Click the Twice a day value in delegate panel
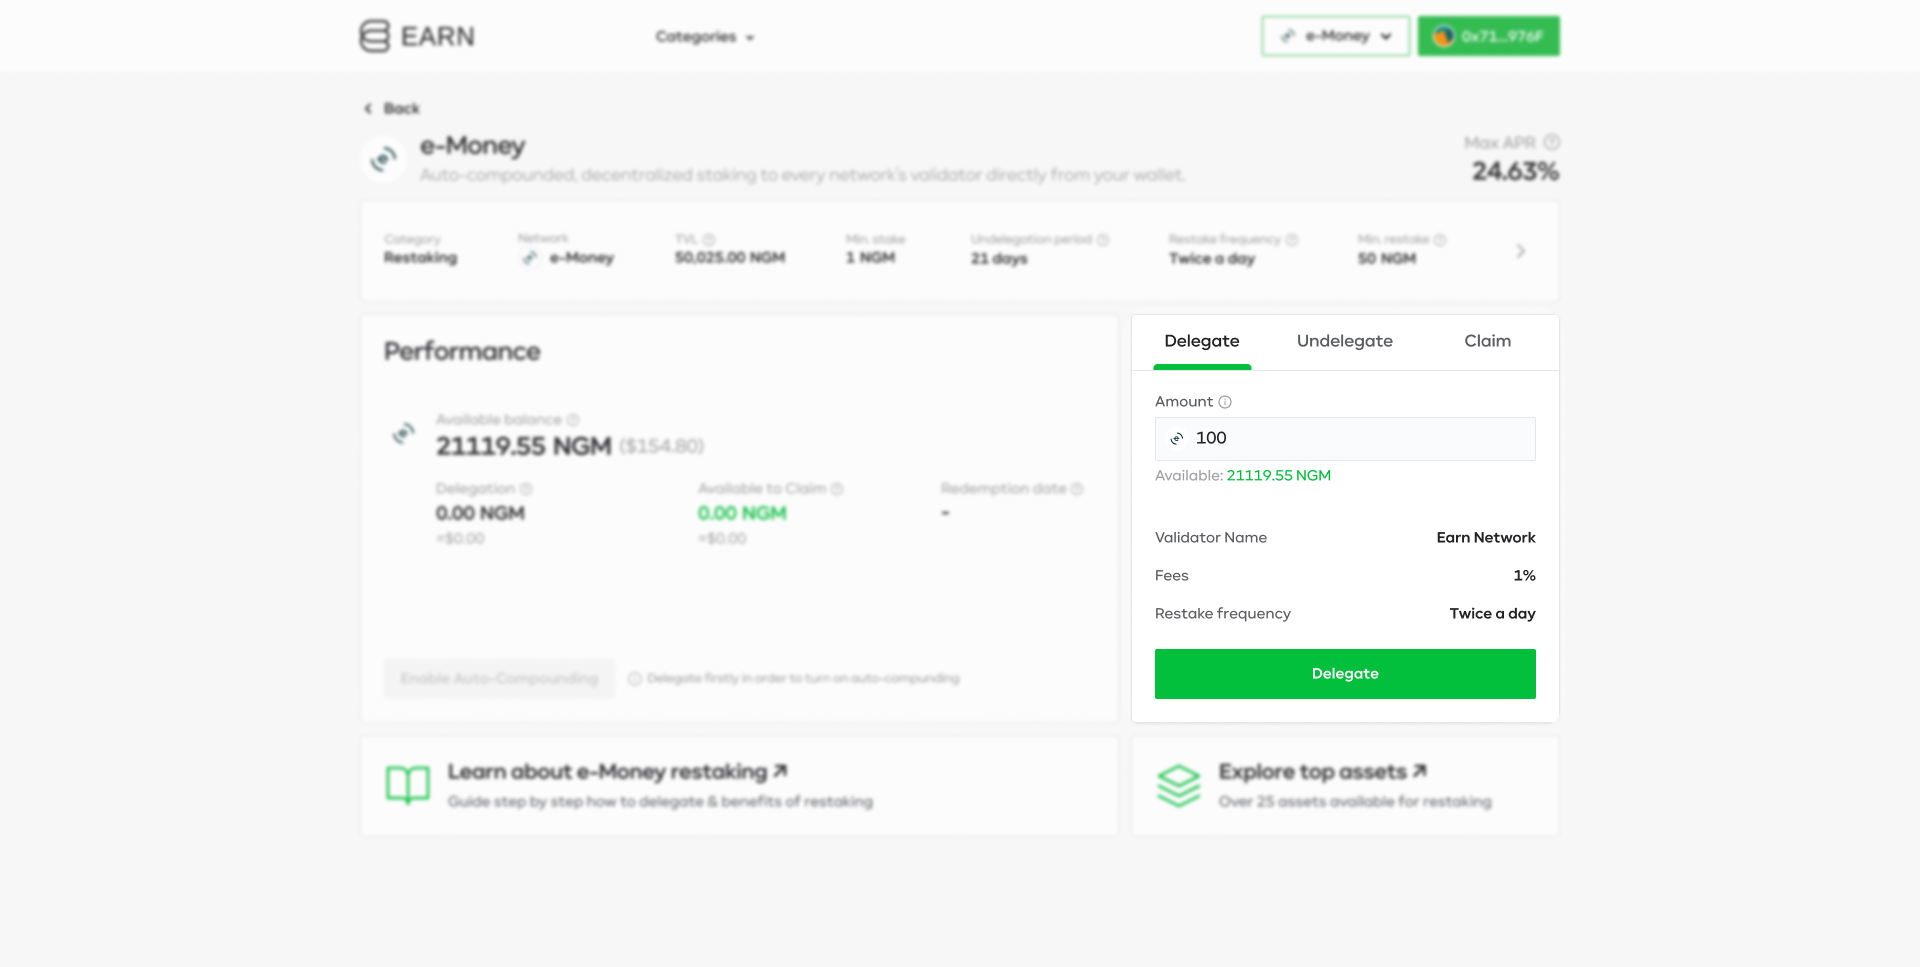Image resolution: width=1920 pixels, height=967 pixels. (1492, 614)
